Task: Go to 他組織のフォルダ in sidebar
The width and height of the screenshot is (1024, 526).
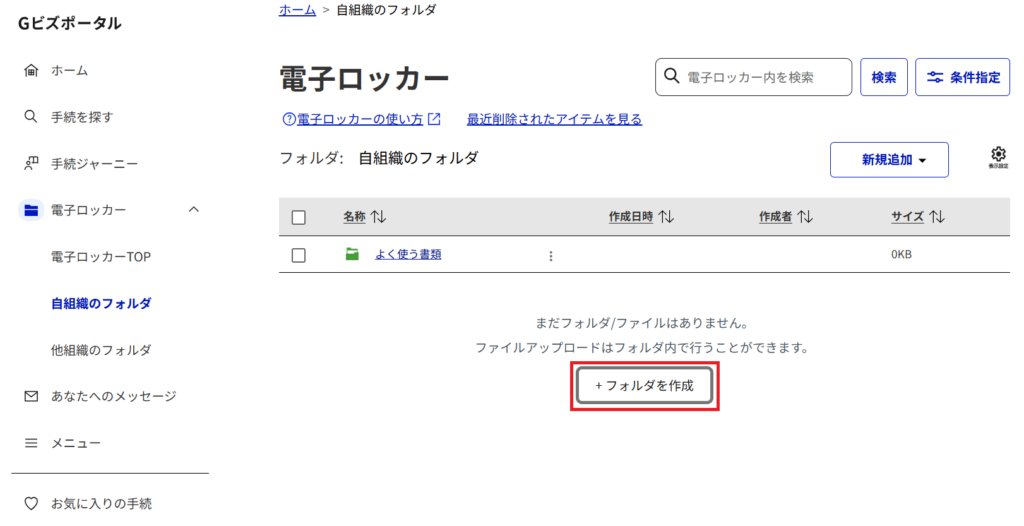Action: (101, 350)
